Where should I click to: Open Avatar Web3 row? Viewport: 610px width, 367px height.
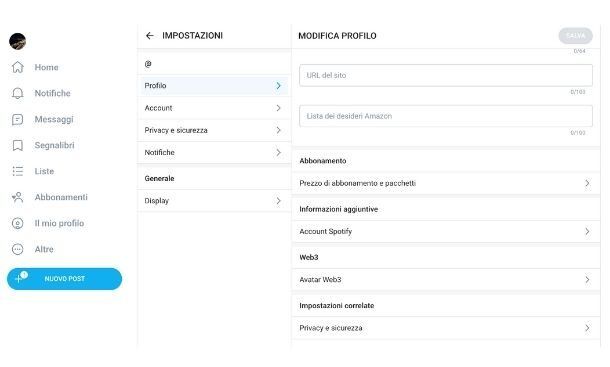coord(446,279)
